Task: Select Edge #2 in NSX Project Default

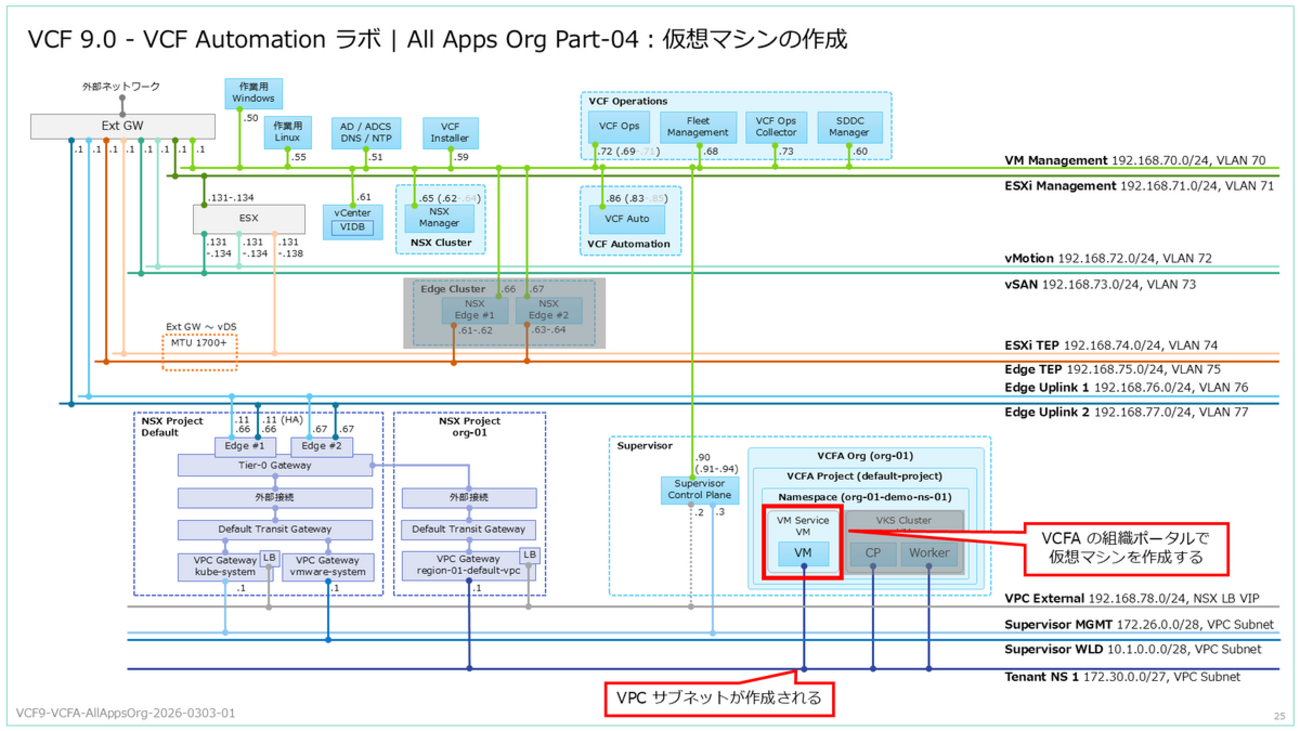Action: (322, 445)
